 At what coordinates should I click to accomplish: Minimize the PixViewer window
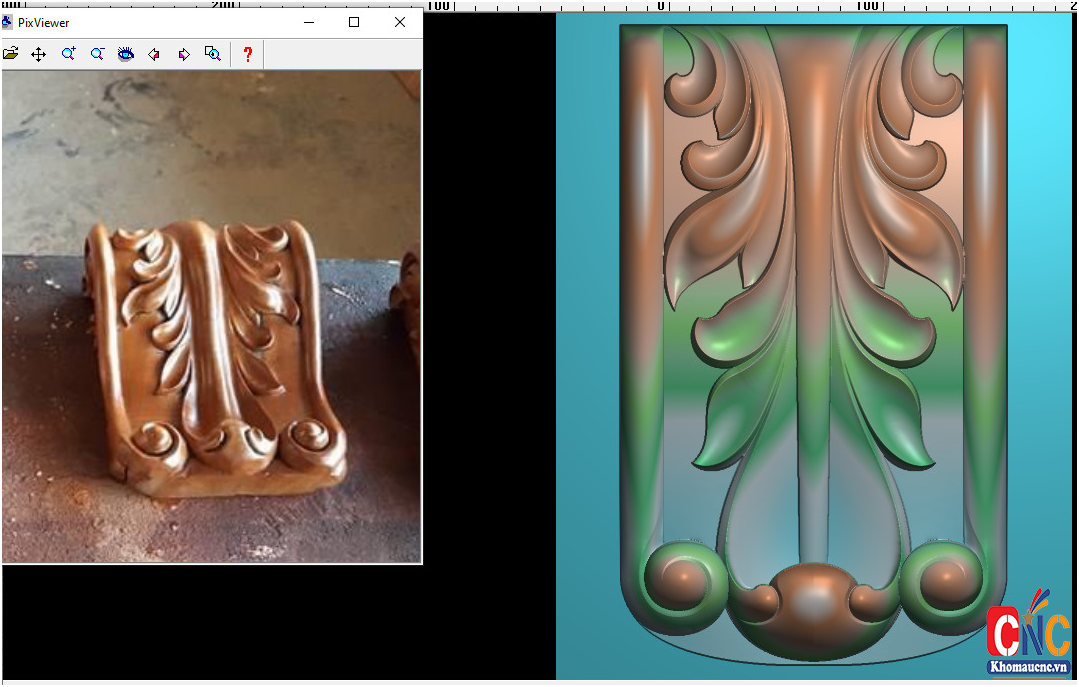point(309,22)
